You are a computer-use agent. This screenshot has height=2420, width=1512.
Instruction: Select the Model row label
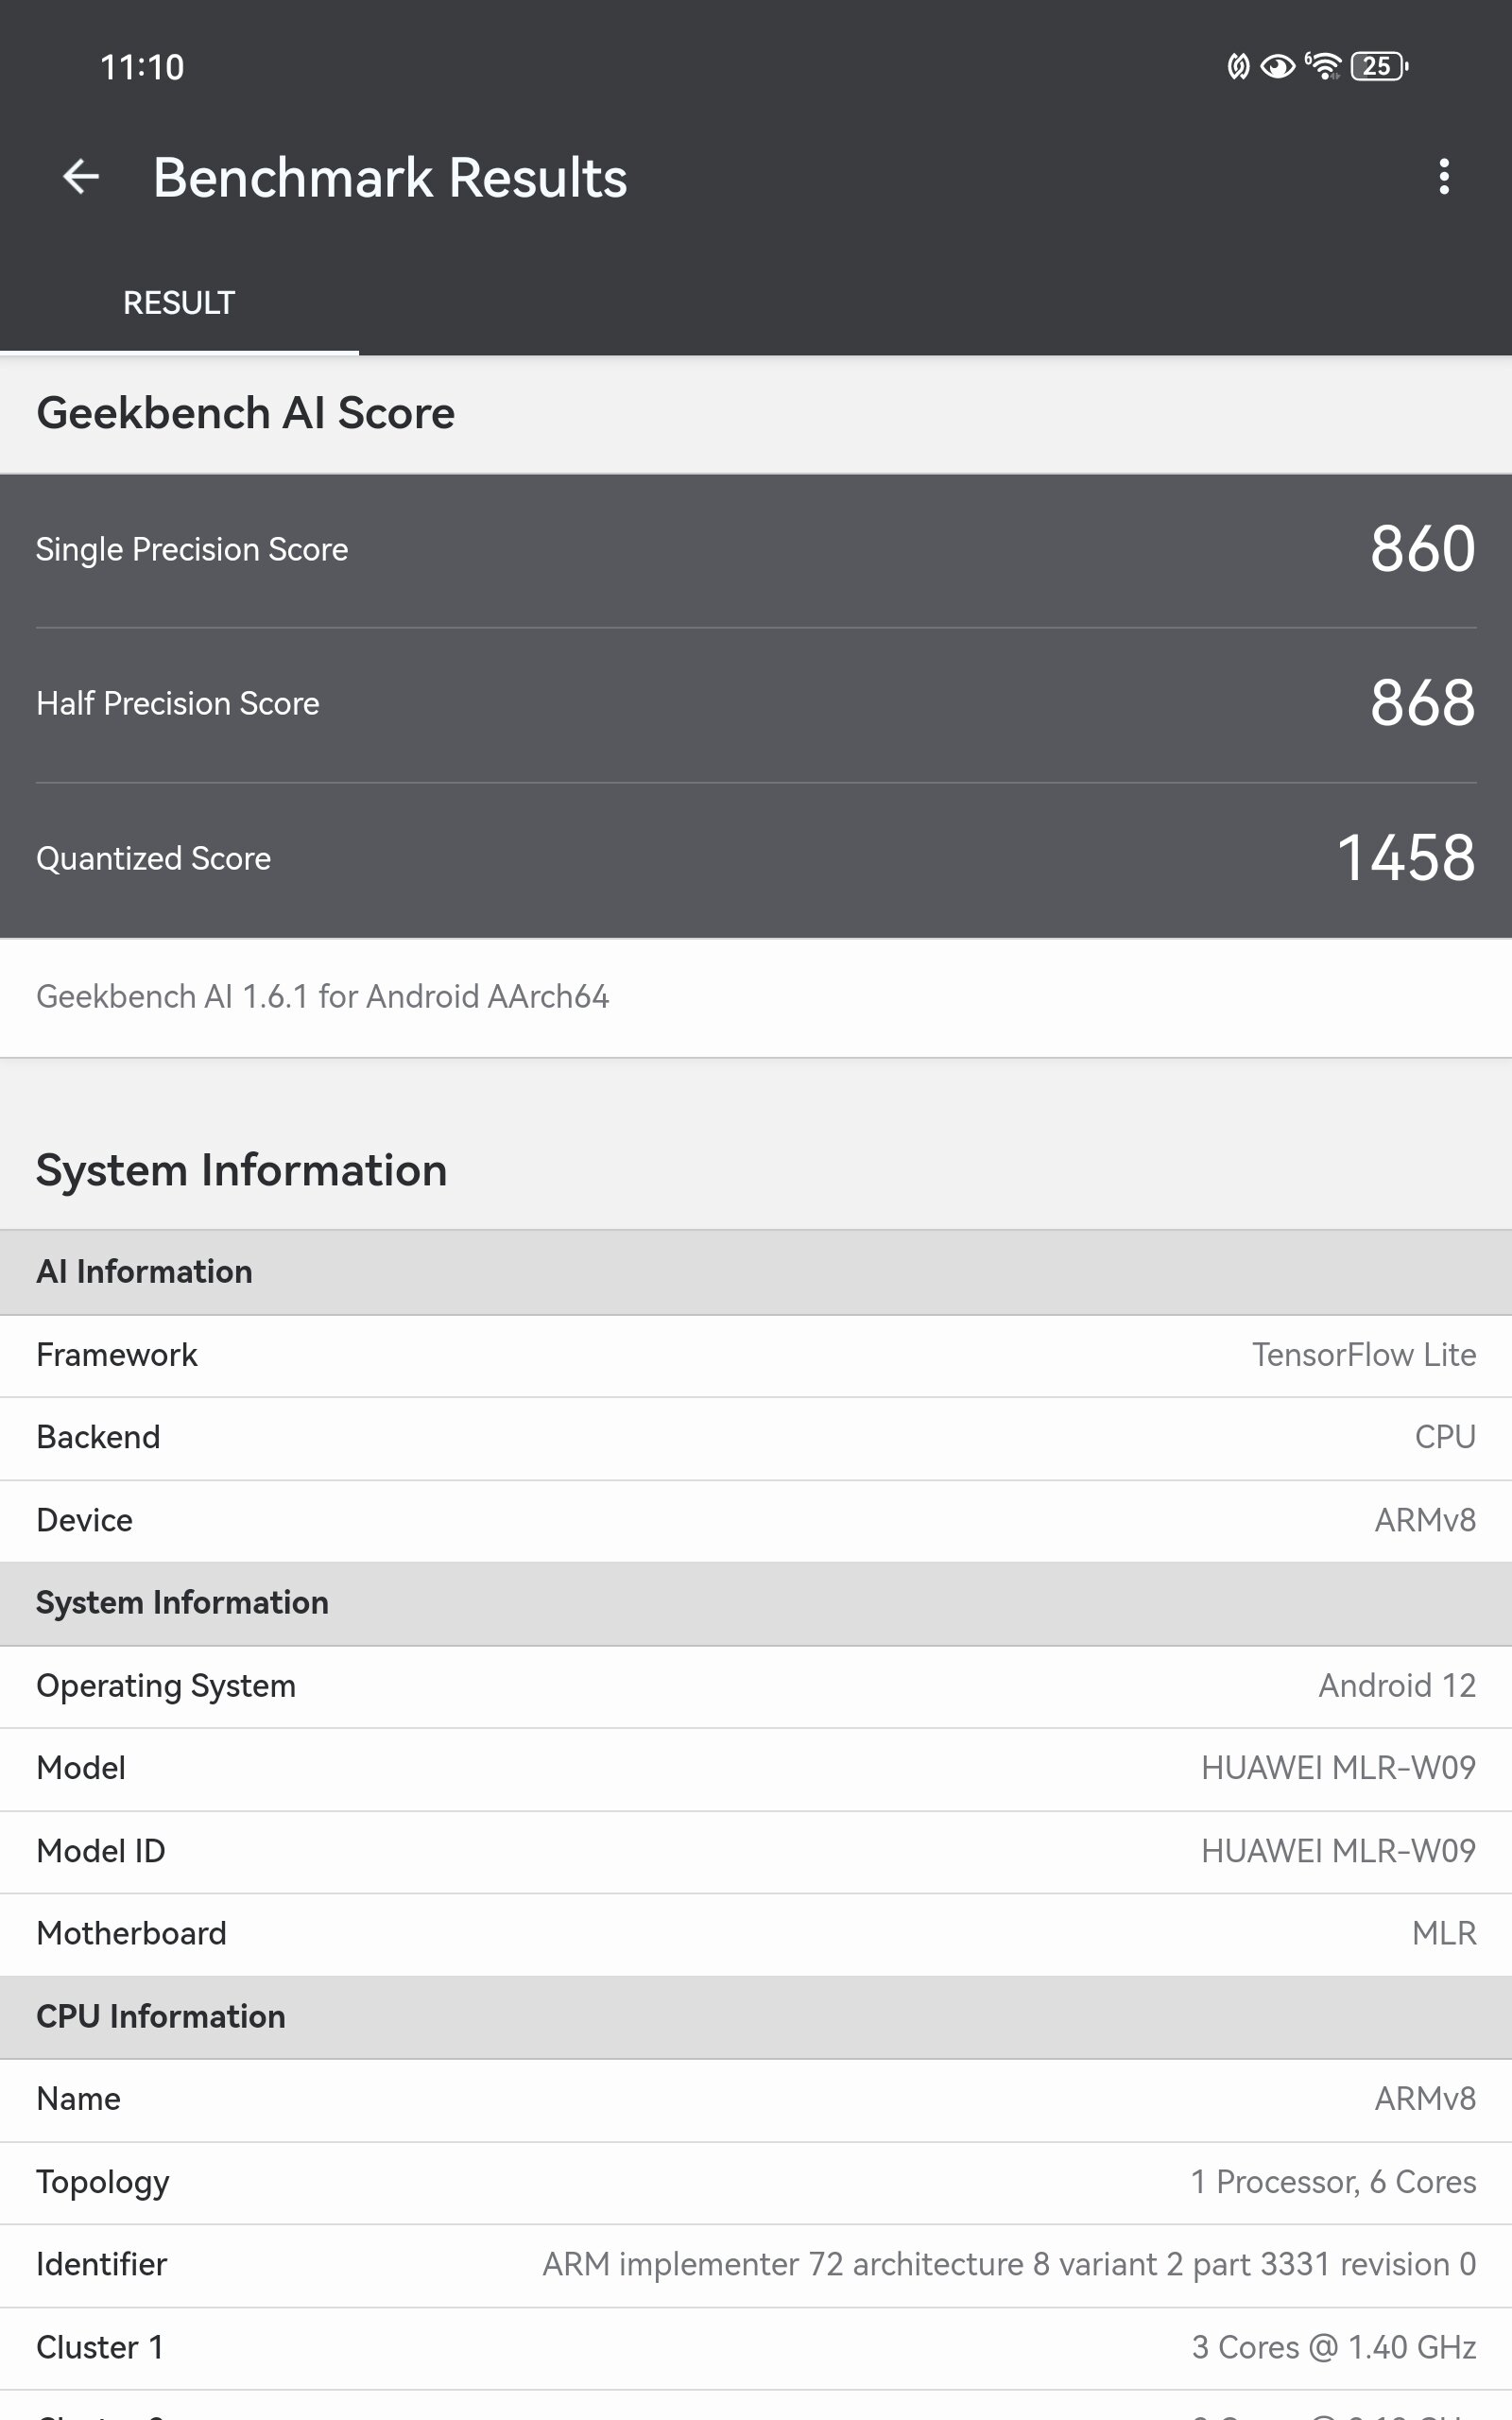81,1768
